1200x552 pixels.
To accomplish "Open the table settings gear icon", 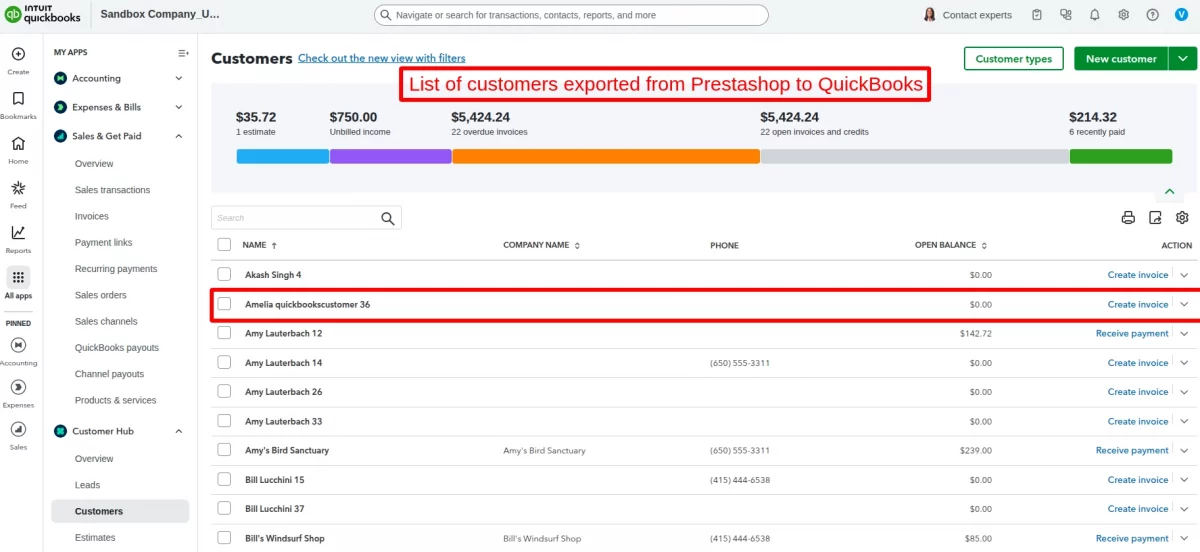I will pyautogui.click(x=1182, y=218).
